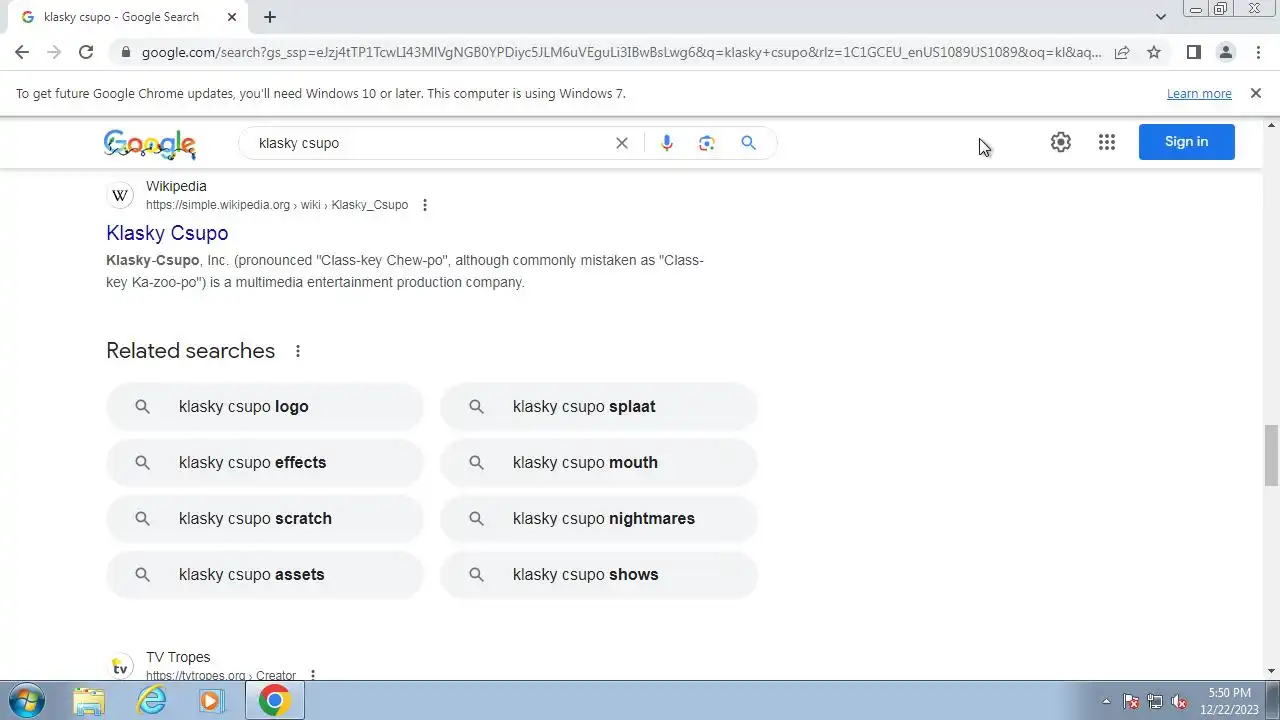Image resolution: width=1280 pixels, height=720 pixels.
Task: Share this page via address bar icon
Action: 1122,52
